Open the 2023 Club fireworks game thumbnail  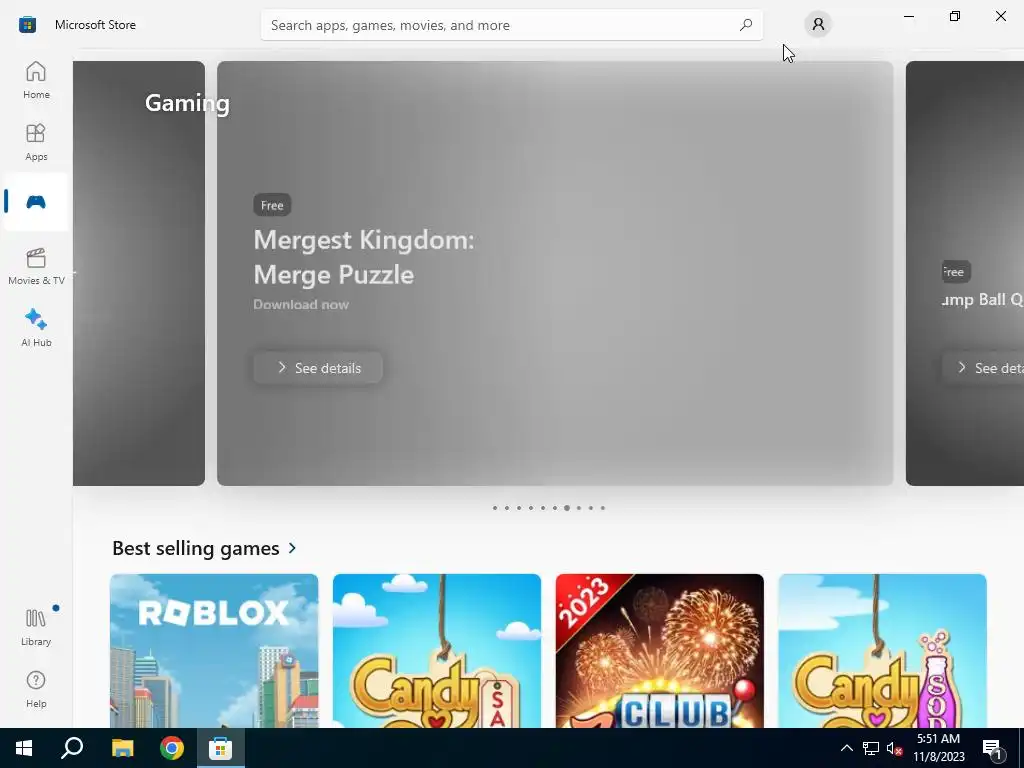(660, 650)
